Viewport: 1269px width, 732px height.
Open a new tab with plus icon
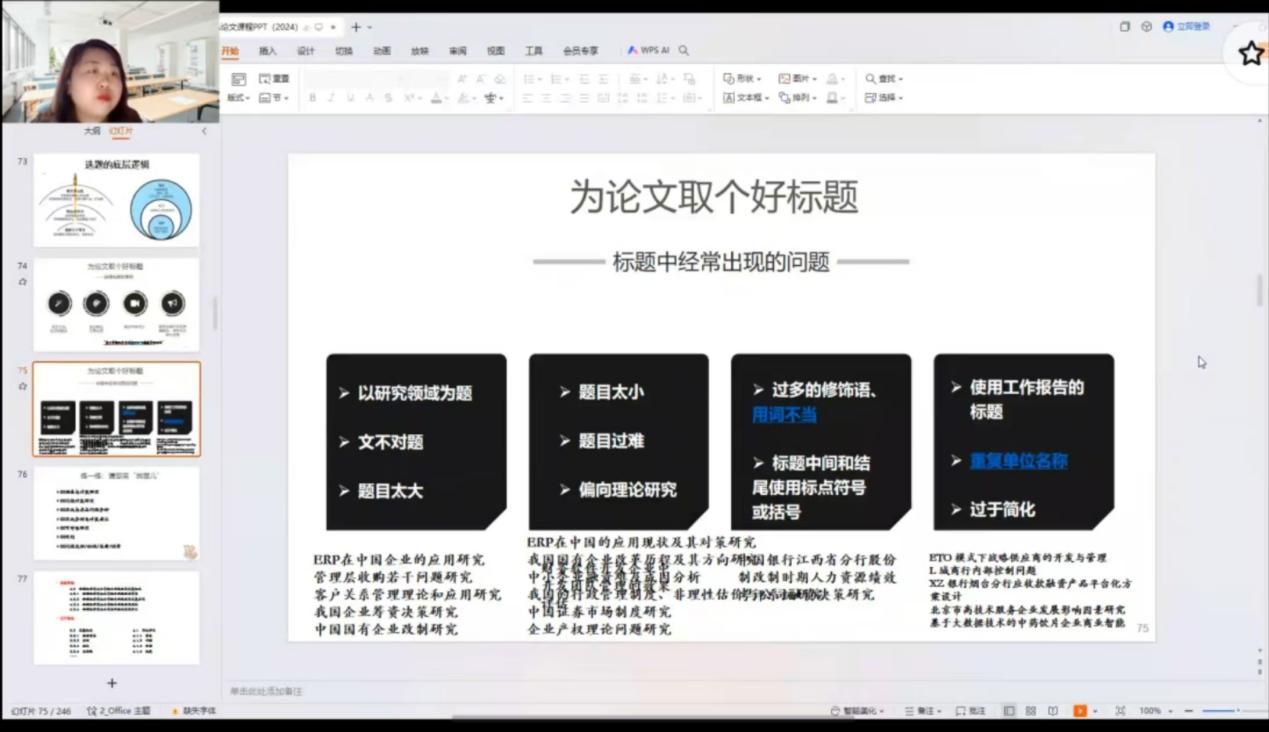355,27
